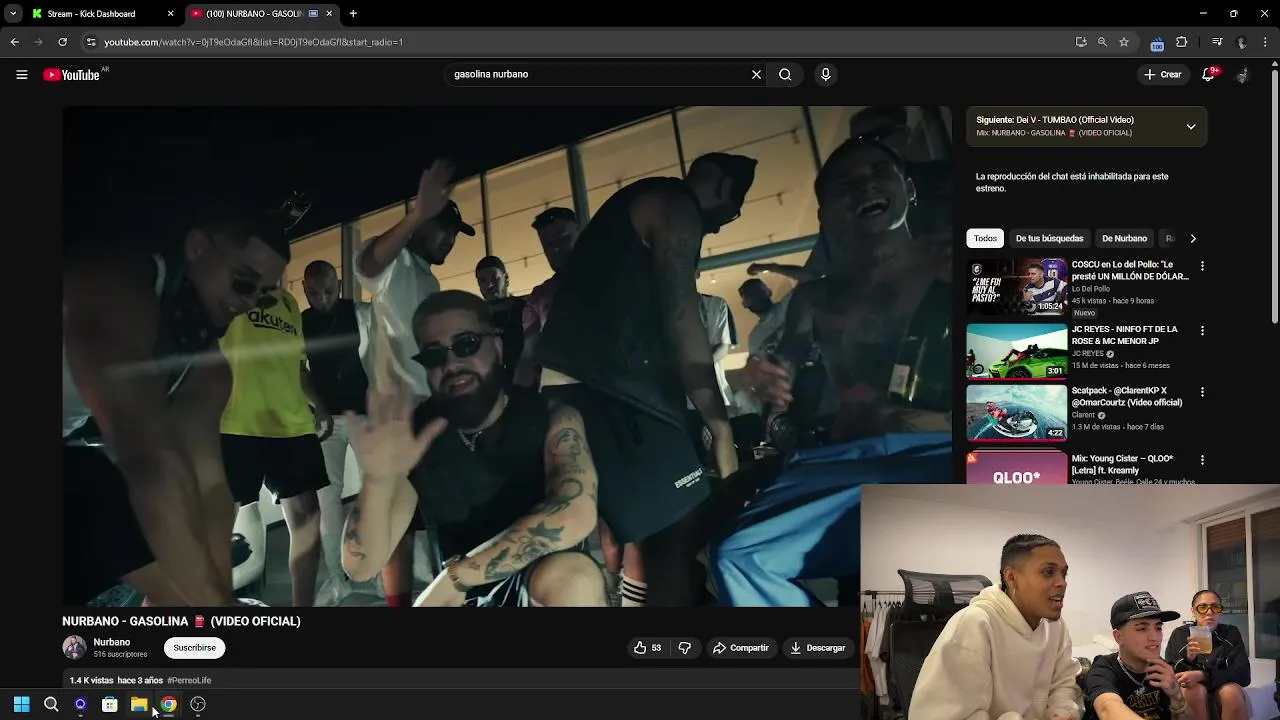
Task: Go back in browser history
Action: pyautogui.click(x=14, y=42)
